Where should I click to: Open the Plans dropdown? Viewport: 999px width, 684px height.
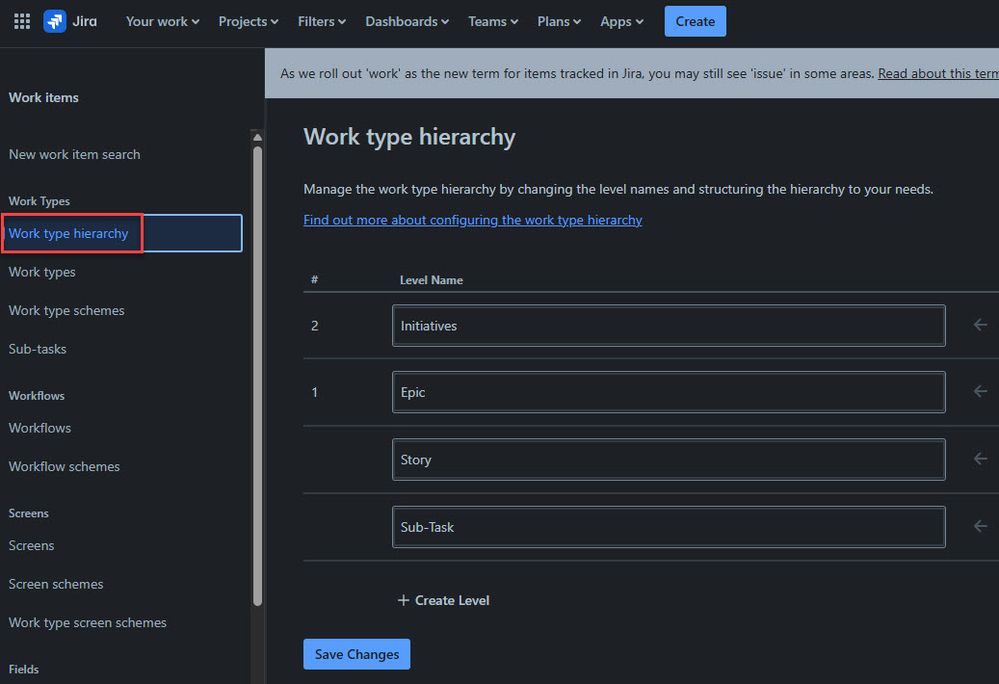click(559, 21)
